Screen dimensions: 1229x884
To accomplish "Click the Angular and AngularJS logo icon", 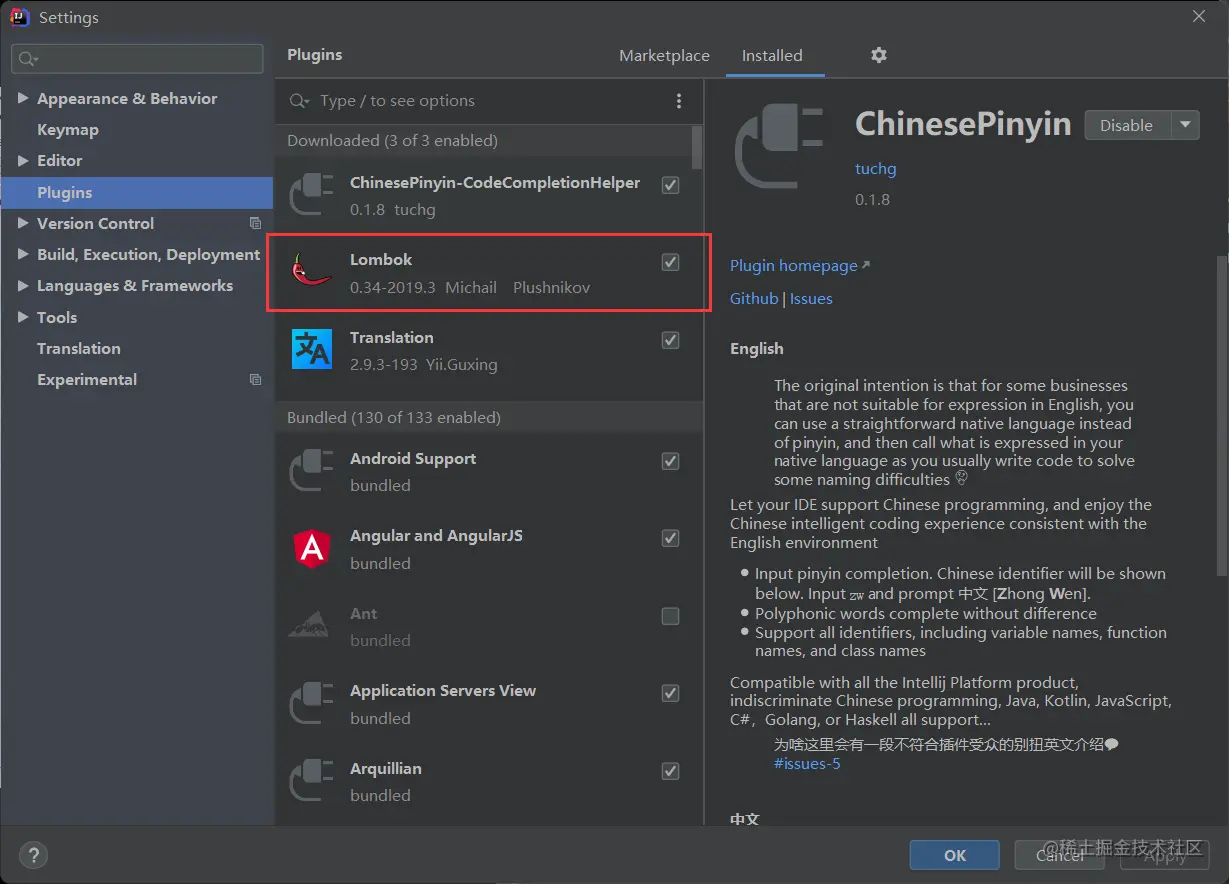I will click(311, 549).
